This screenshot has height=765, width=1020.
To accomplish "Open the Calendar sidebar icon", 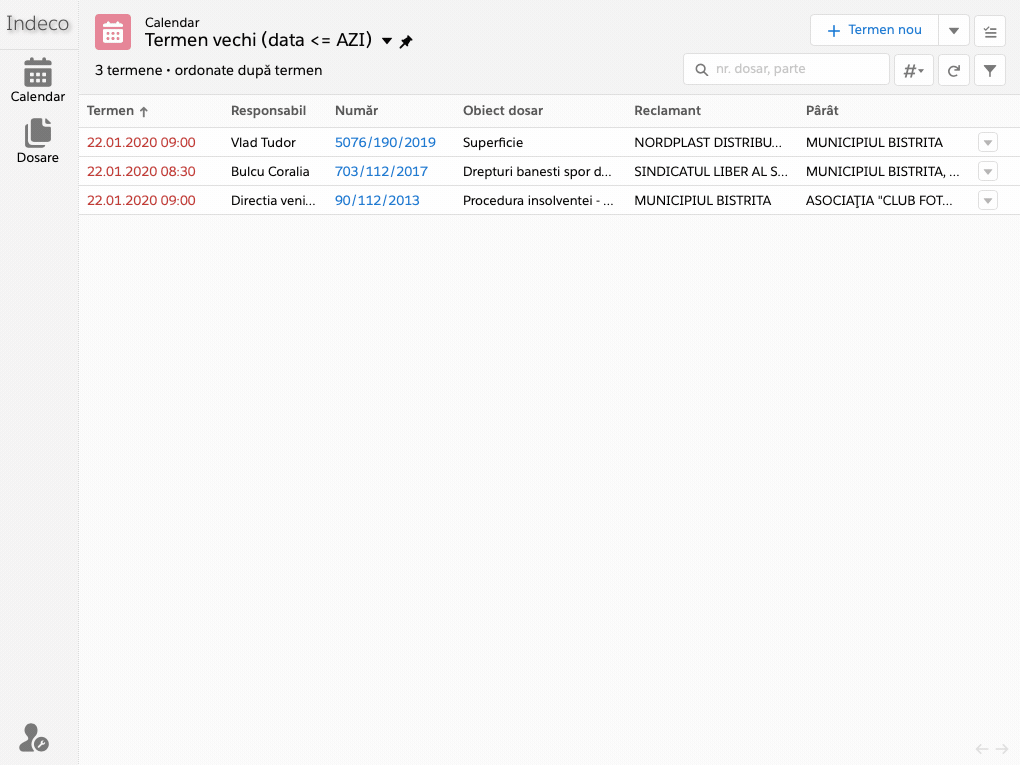I will [x=38, y=80].
